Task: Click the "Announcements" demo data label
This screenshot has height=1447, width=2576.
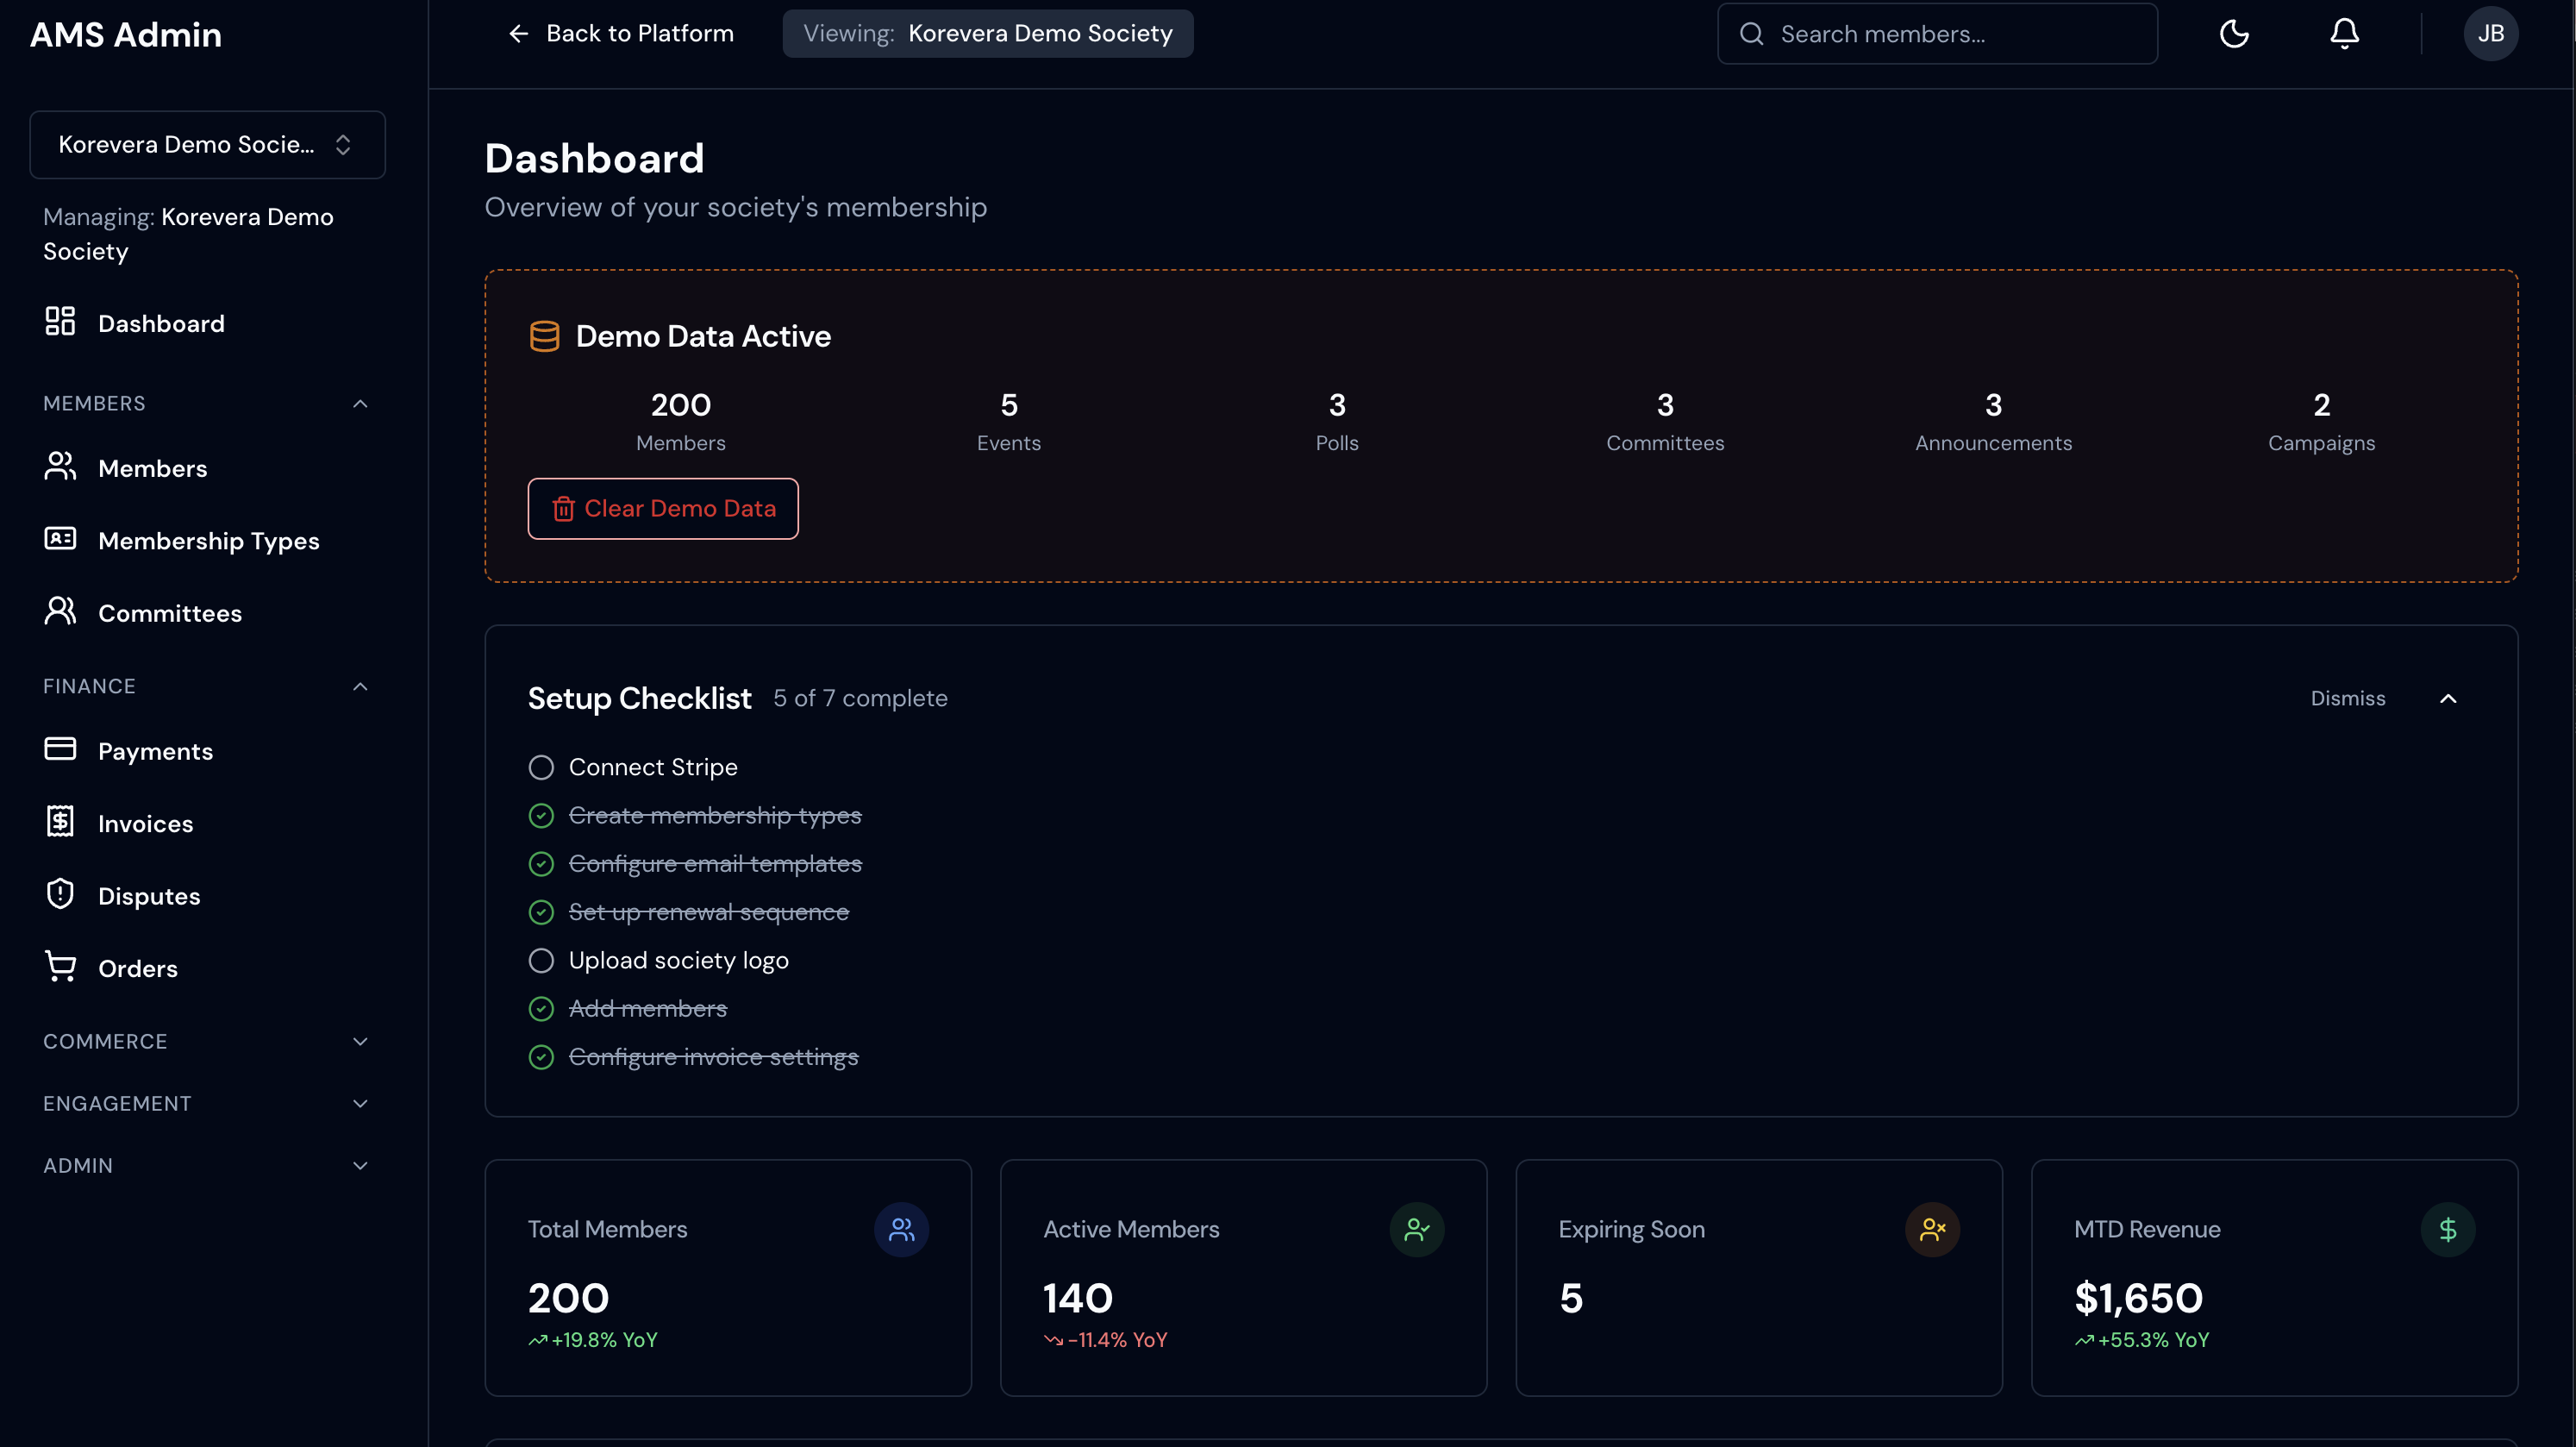Action: (x=1993, y=443)
